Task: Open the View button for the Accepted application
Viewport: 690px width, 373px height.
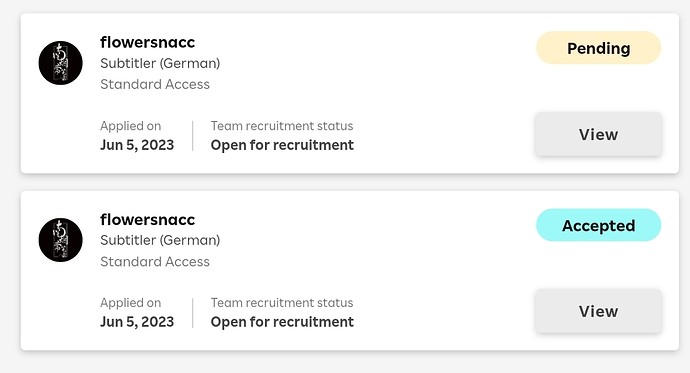Action: click(x=598, y=311)
